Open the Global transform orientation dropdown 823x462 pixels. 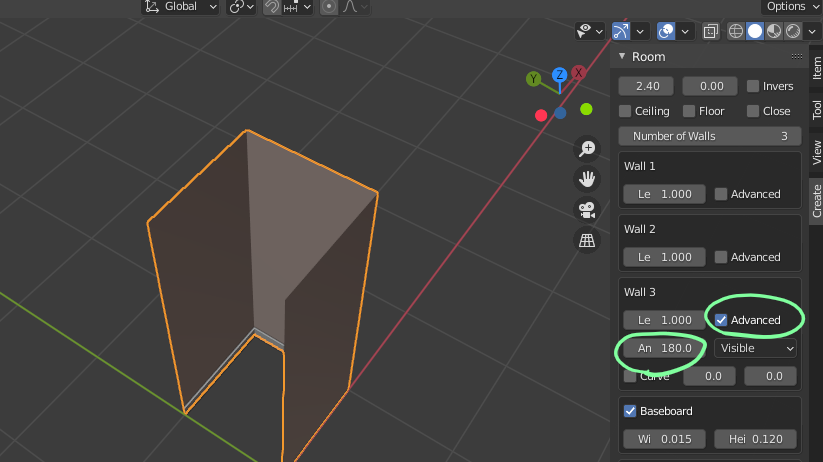click(181, 6)
